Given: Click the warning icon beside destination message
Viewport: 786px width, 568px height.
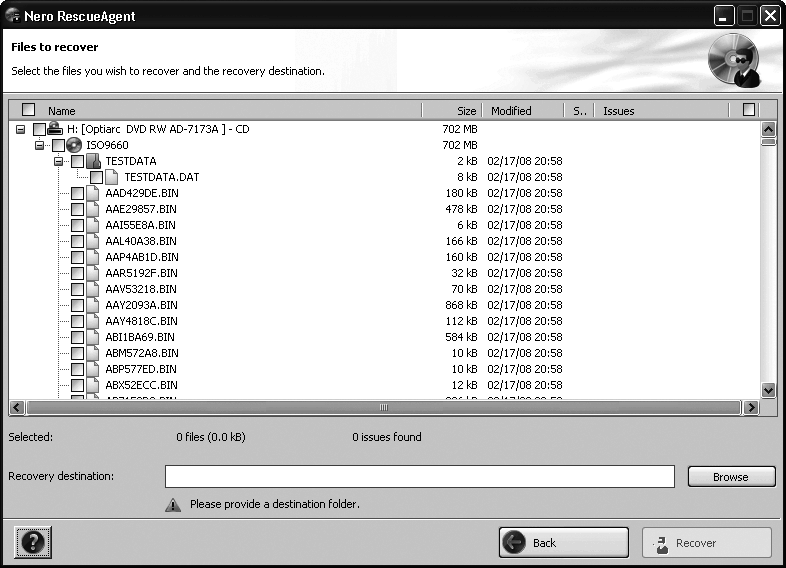Looking at the screenshot, I should tap(173, 505).
